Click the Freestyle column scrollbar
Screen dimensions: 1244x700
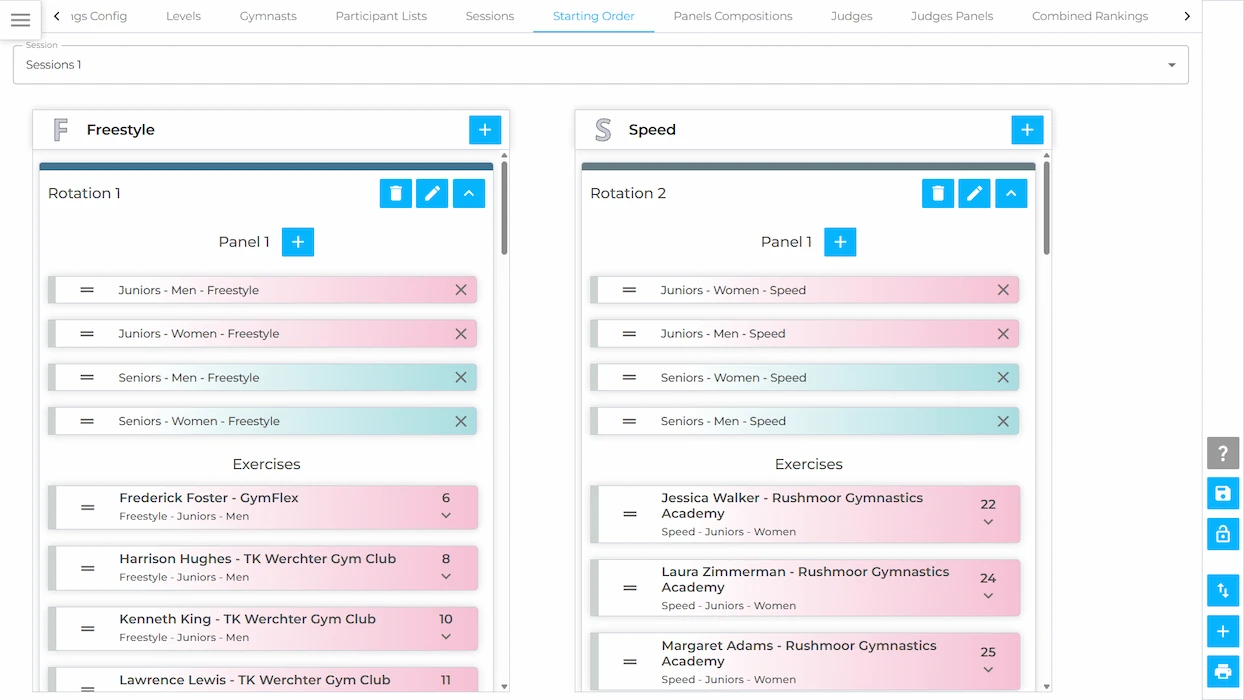504,210
